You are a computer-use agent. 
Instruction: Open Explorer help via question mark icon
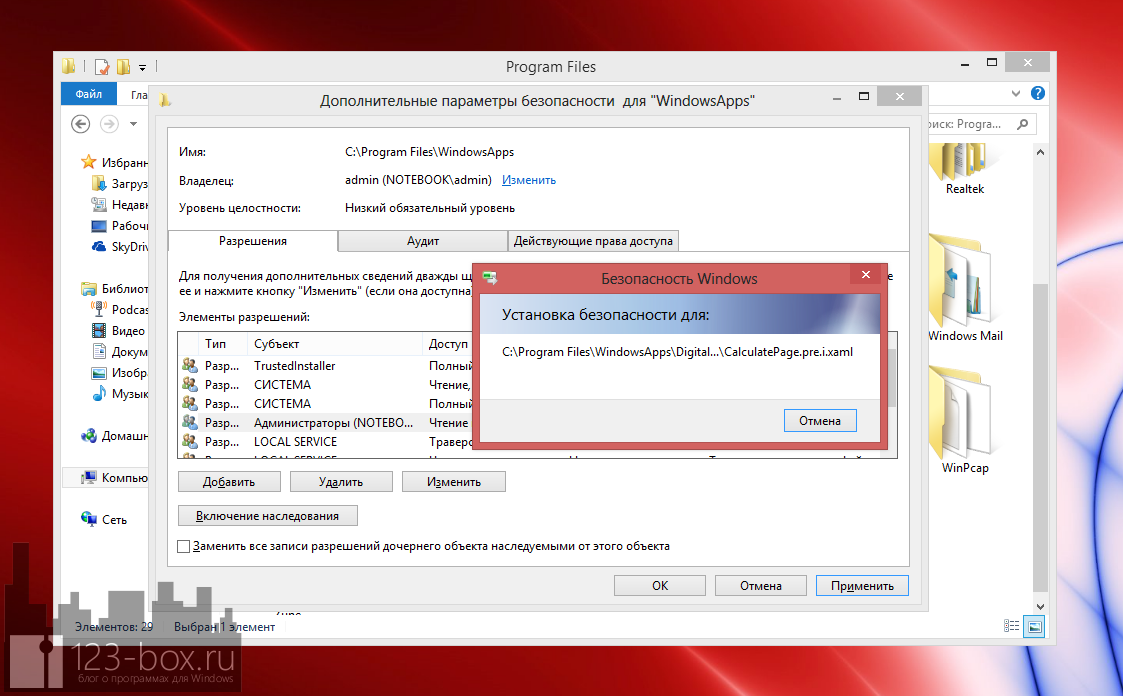click(1037, 95)
